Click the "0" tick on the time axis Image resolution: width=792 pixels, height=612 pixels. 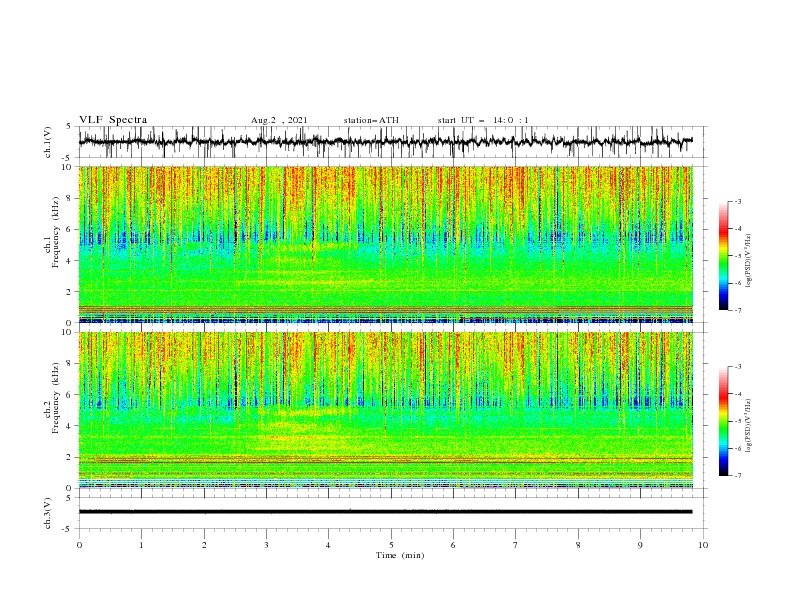tap(79, 545)
